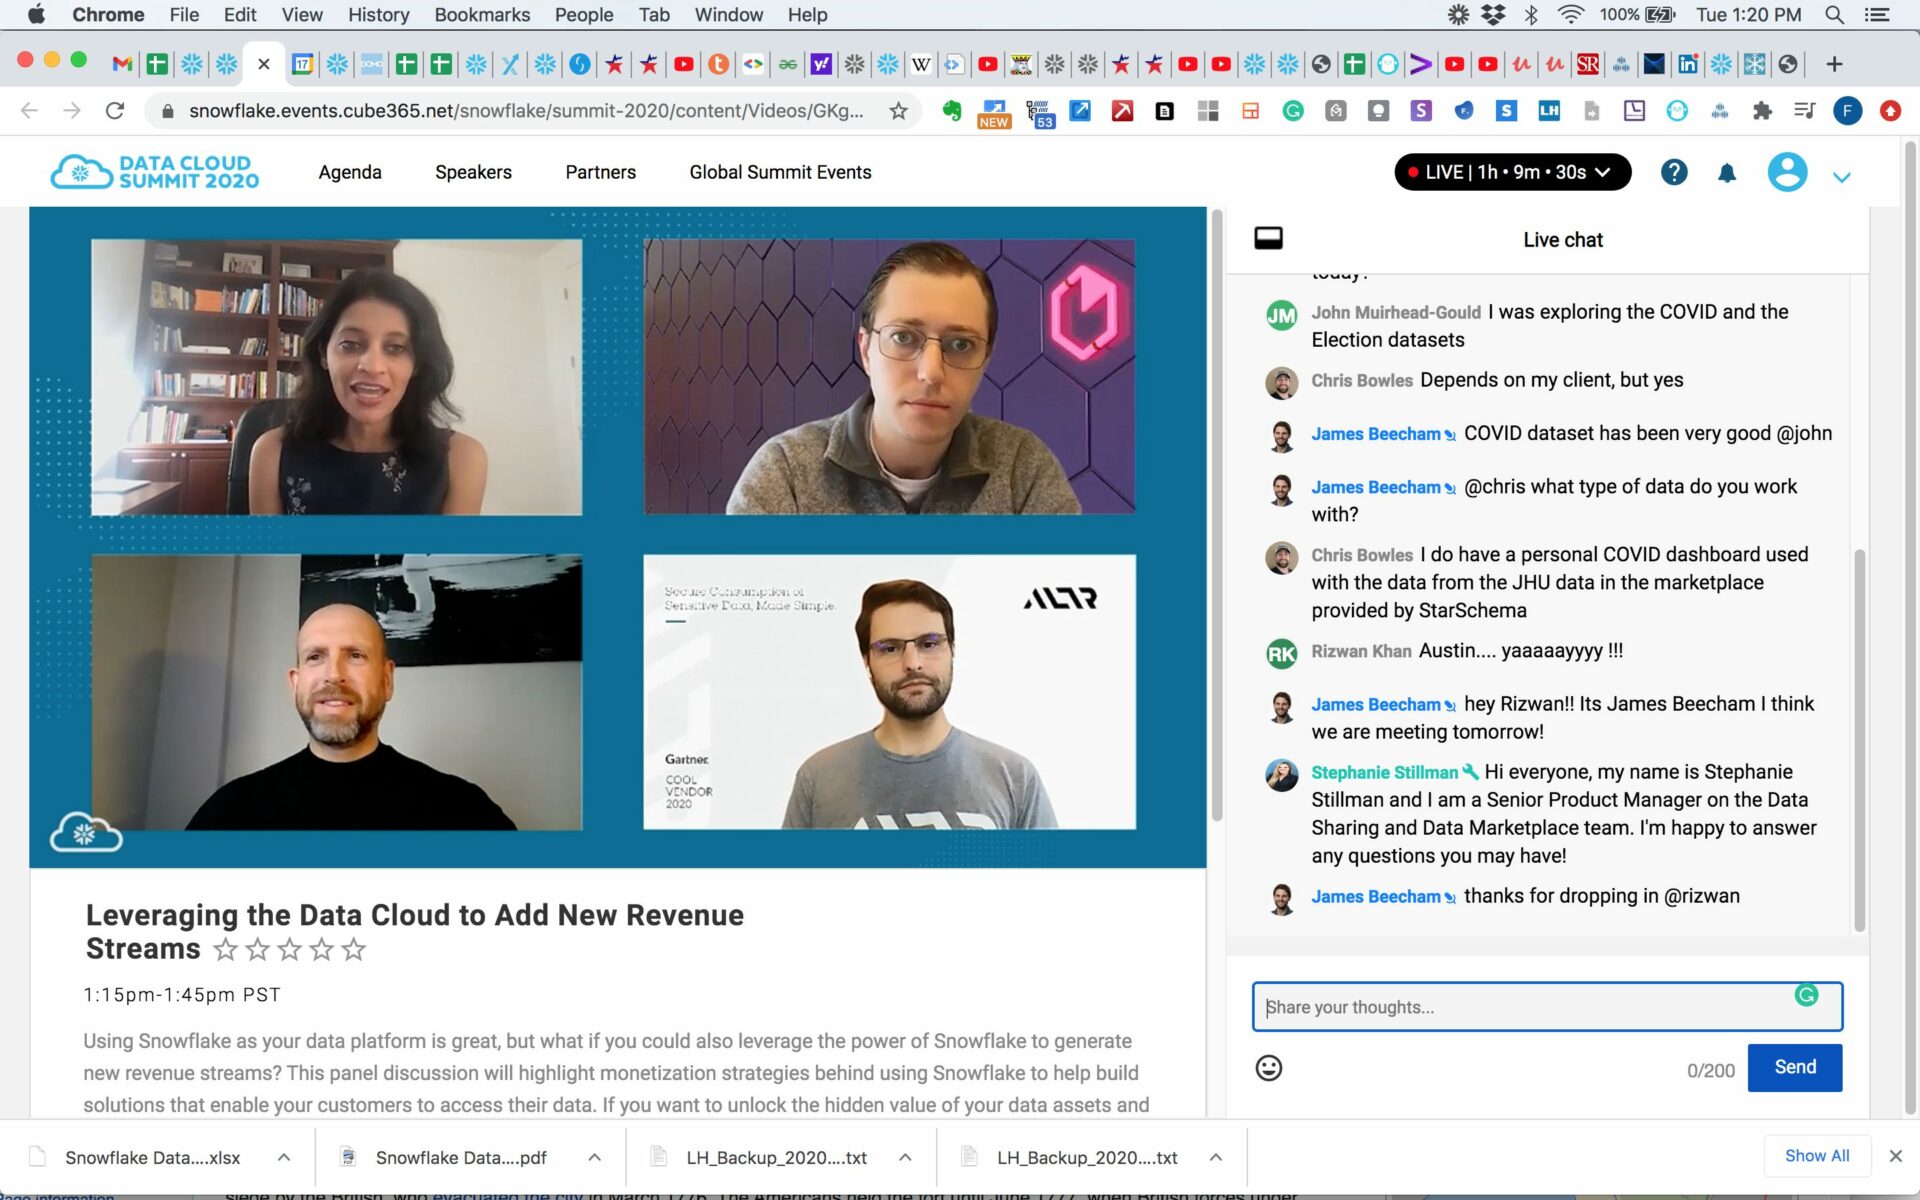Click Stephanie Stillman's name in chat
The image size is (1920, 1200).
tap(1384, 772)
